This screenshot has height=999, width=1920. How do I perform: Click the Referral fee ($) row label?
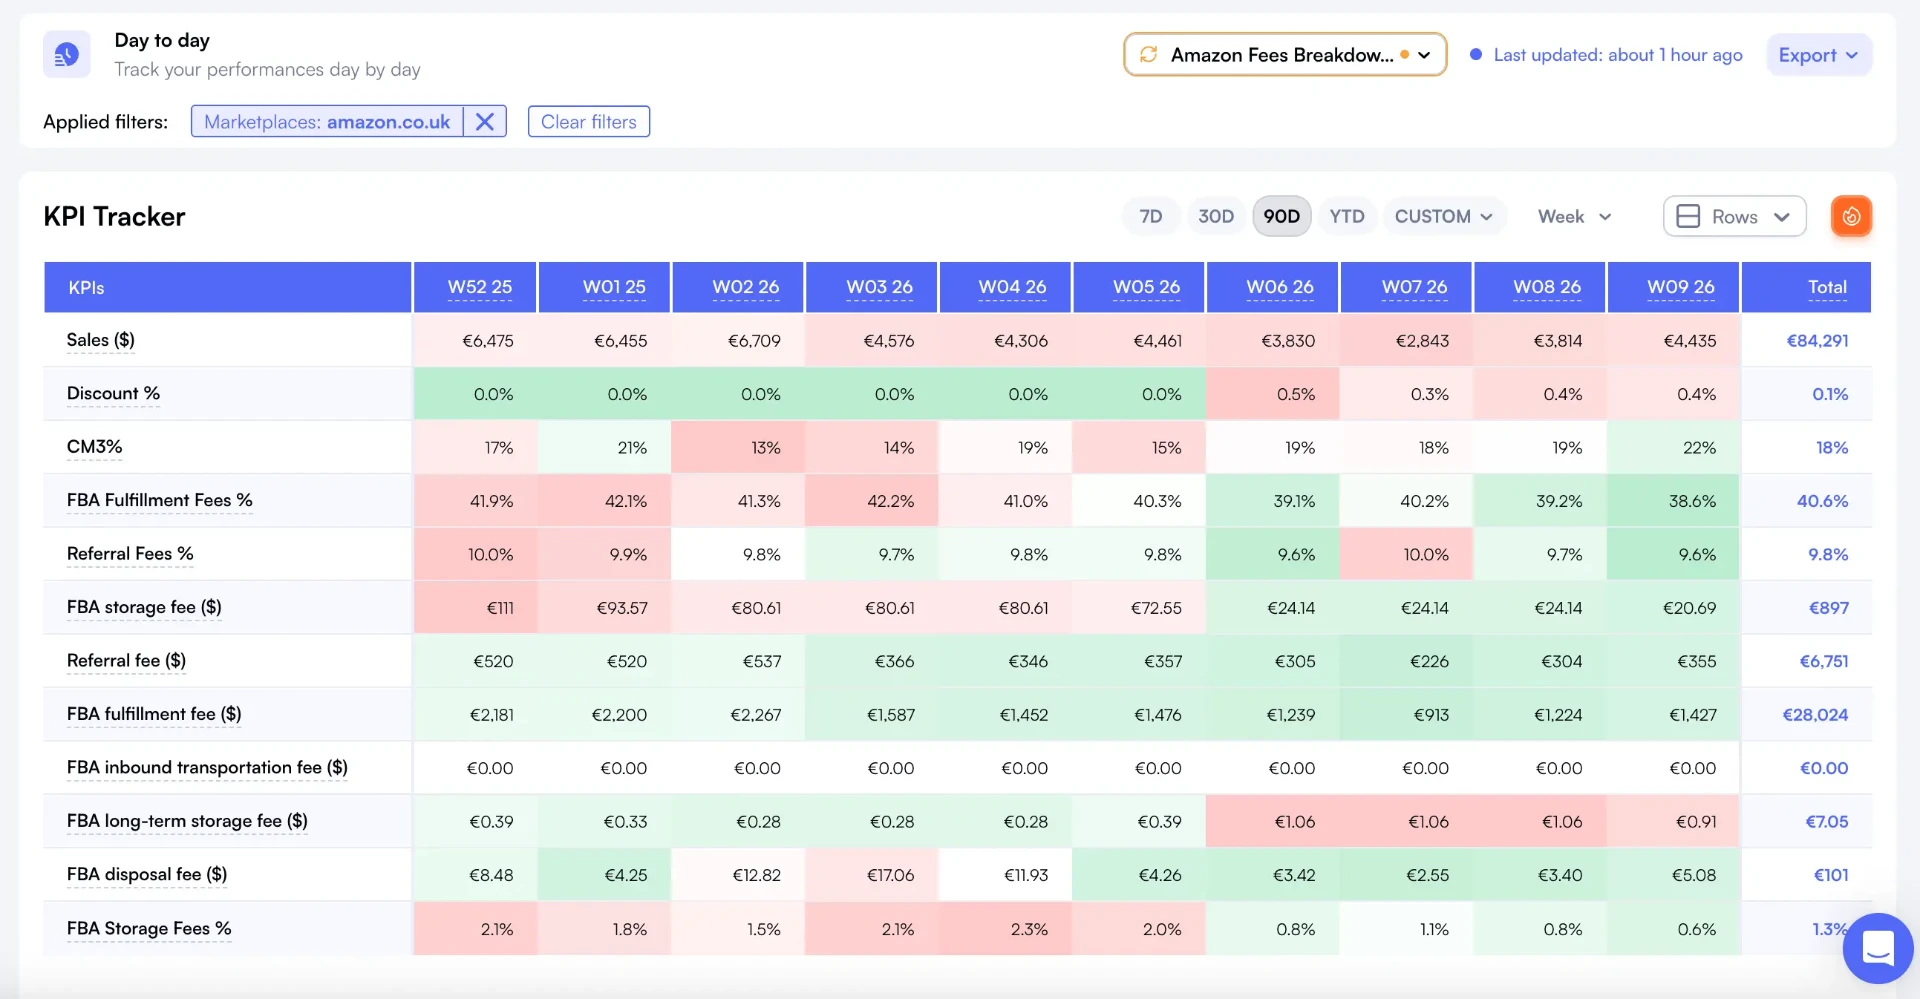point(126,661)
